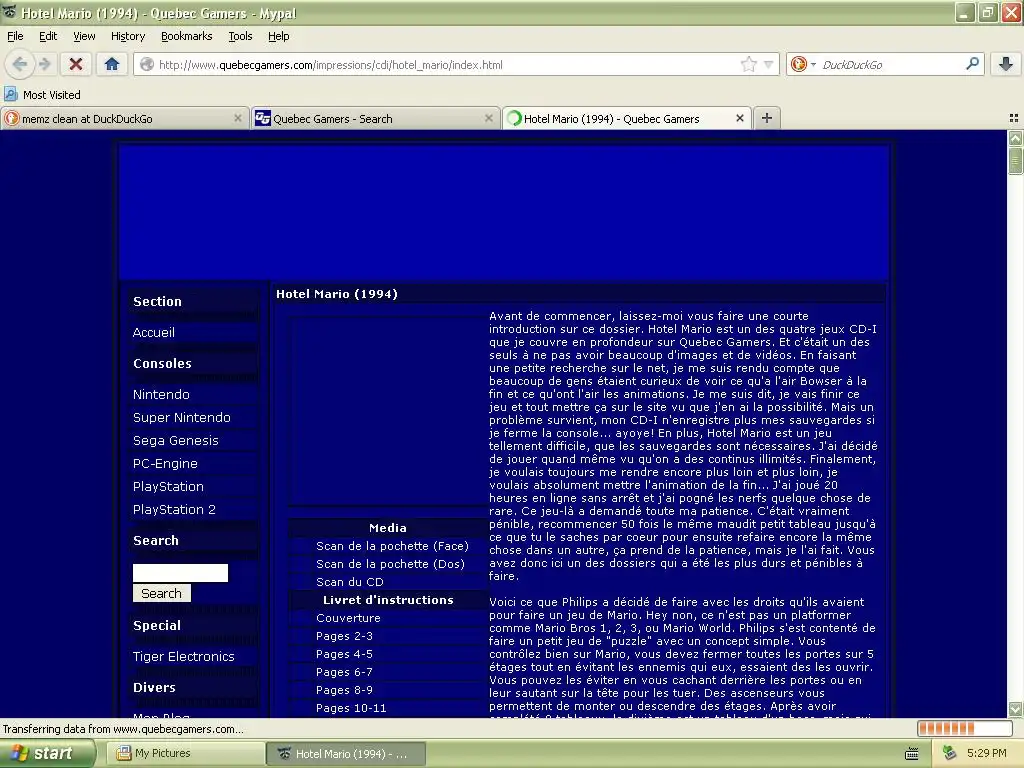Close the Quebec Gamers - Search tab
This screenshot has width=1024, height=768.
click(488, 118)
